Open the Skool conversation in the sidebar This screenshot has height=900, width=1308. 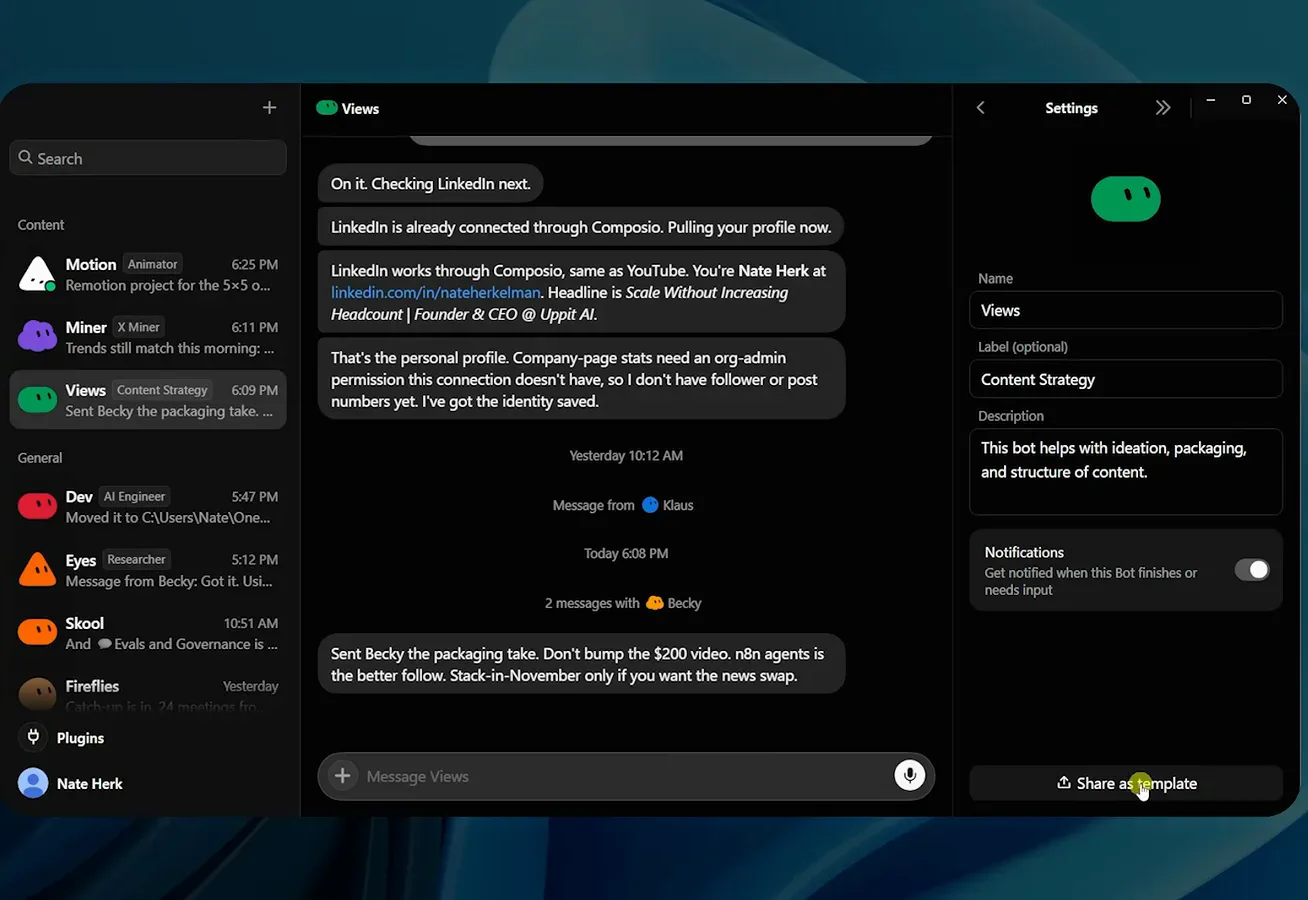click(148, 632)
